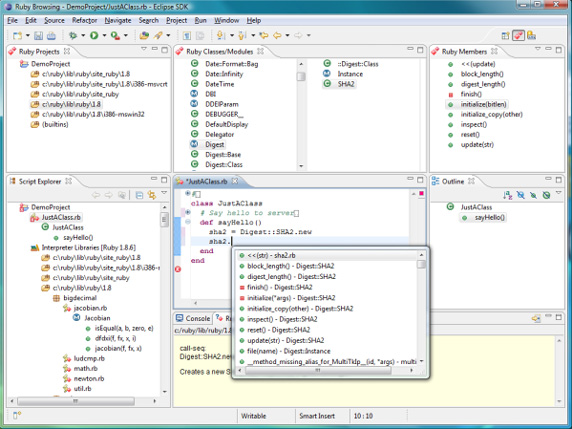Image resolution: width=572 pixels, height=429 pixels.
Task: Open the Window menu
Action: [x=227, y=20]
